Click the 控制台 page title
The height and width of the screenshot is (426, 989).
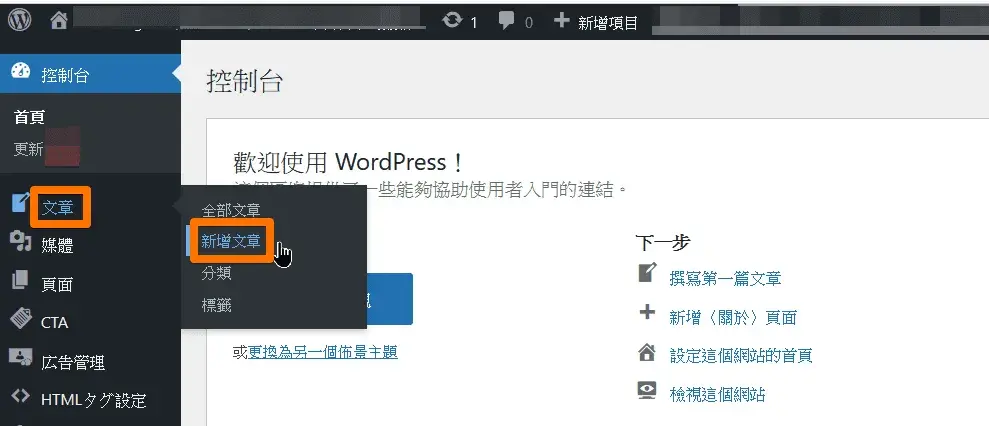tap(245, 82)
